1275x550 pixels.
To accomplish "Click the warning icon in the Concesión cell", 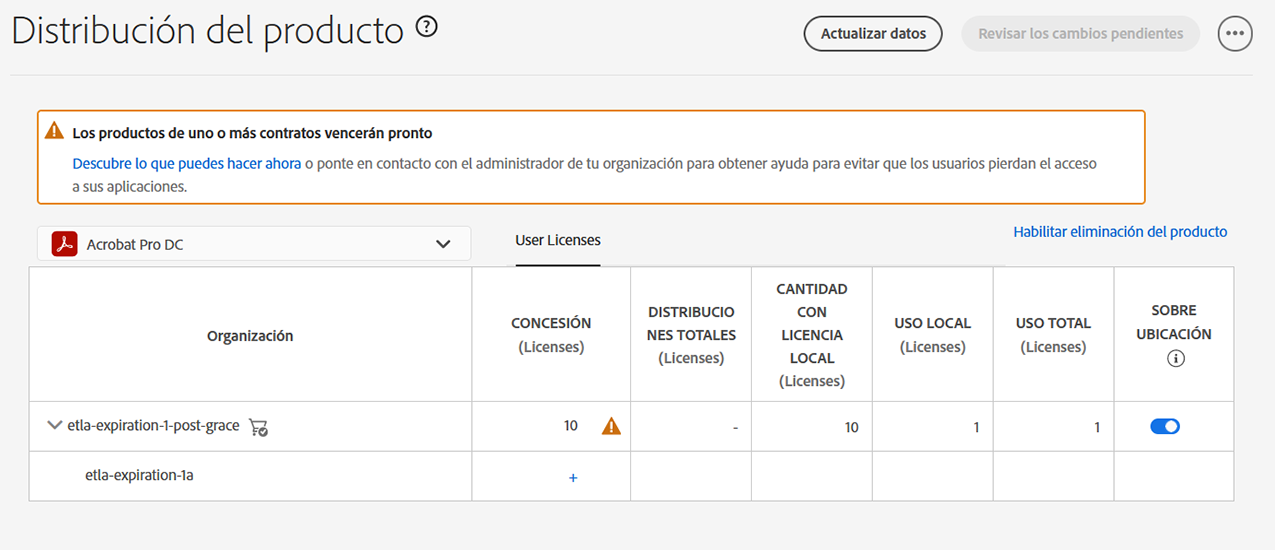I will coord(611,427).
